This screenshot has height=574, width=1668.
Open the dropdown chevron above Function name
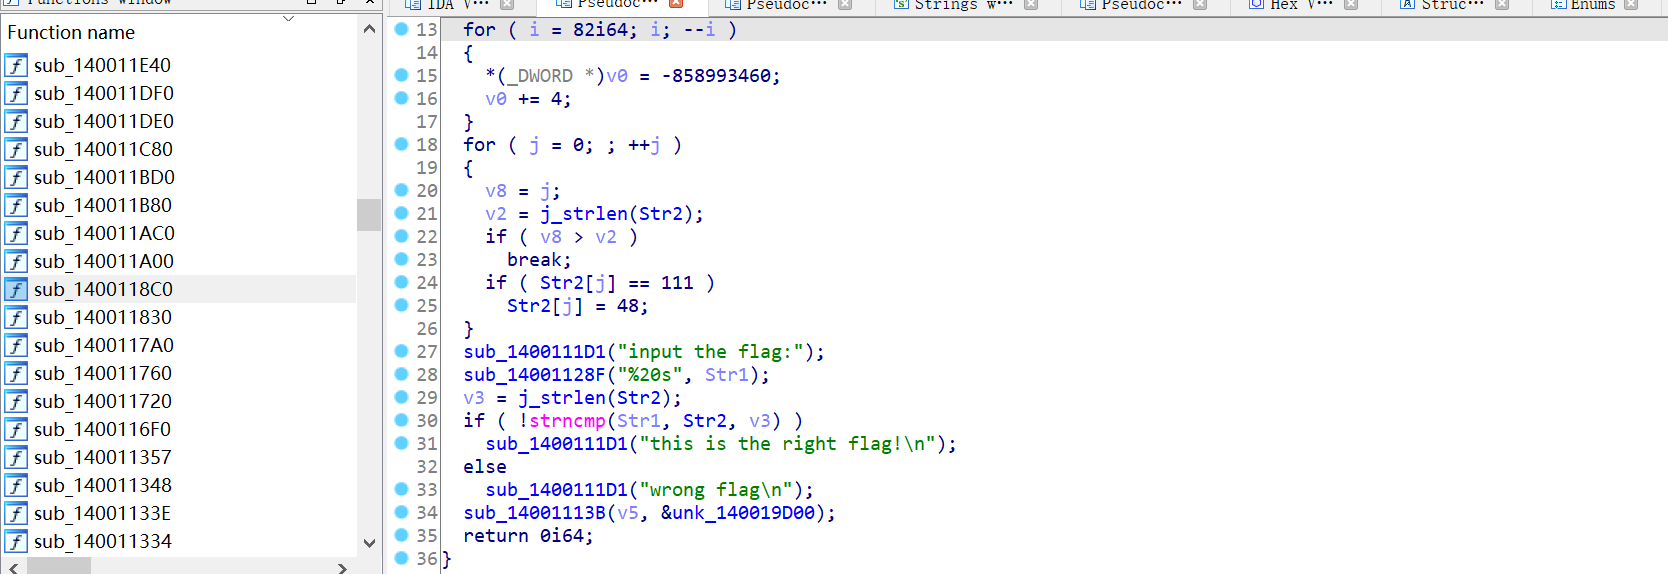click(x=289, y=19)
